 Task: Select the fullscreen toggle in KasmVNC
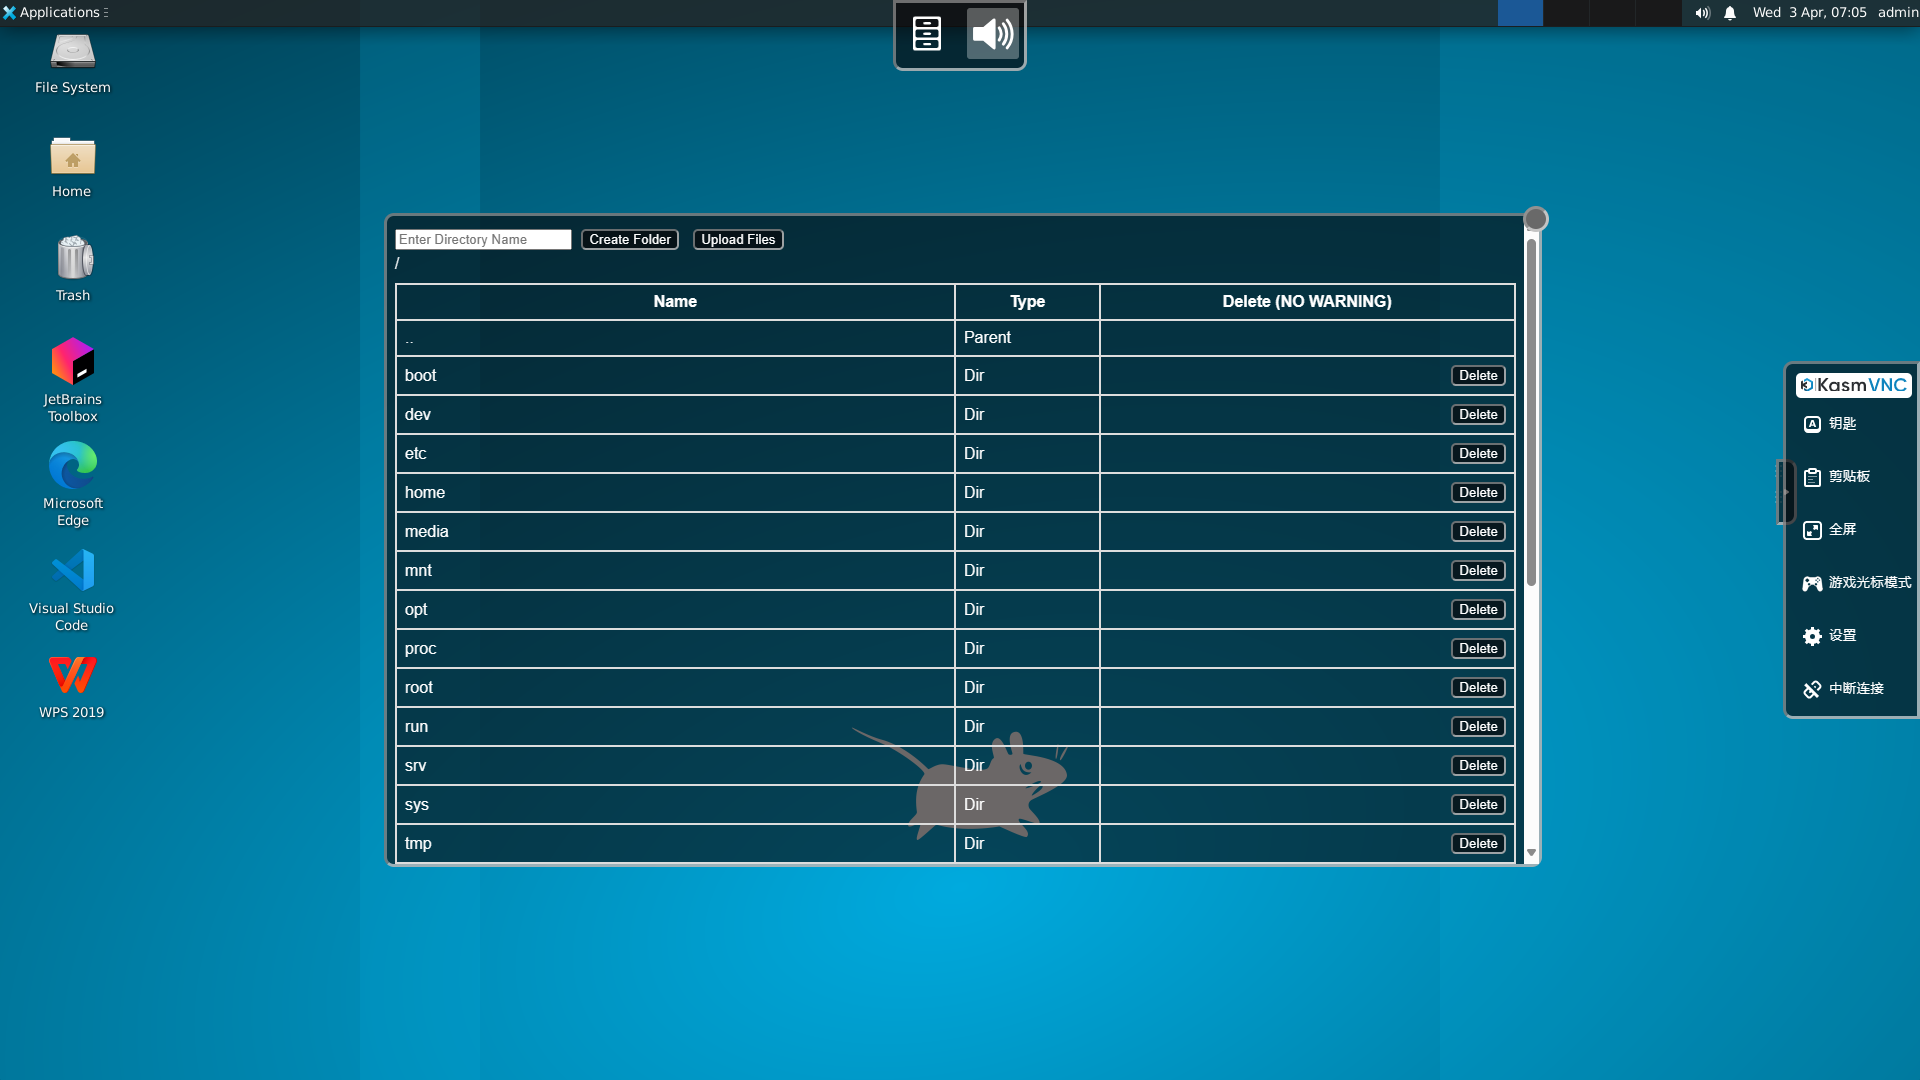1836,529
